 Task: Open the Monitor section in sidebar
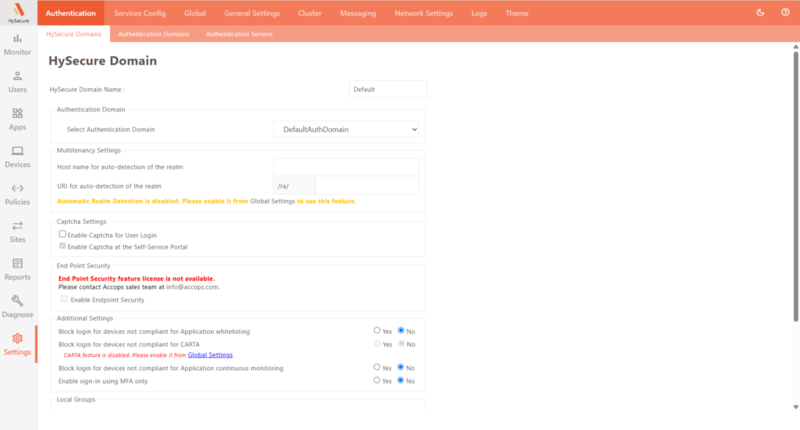[x=17, y=45]
